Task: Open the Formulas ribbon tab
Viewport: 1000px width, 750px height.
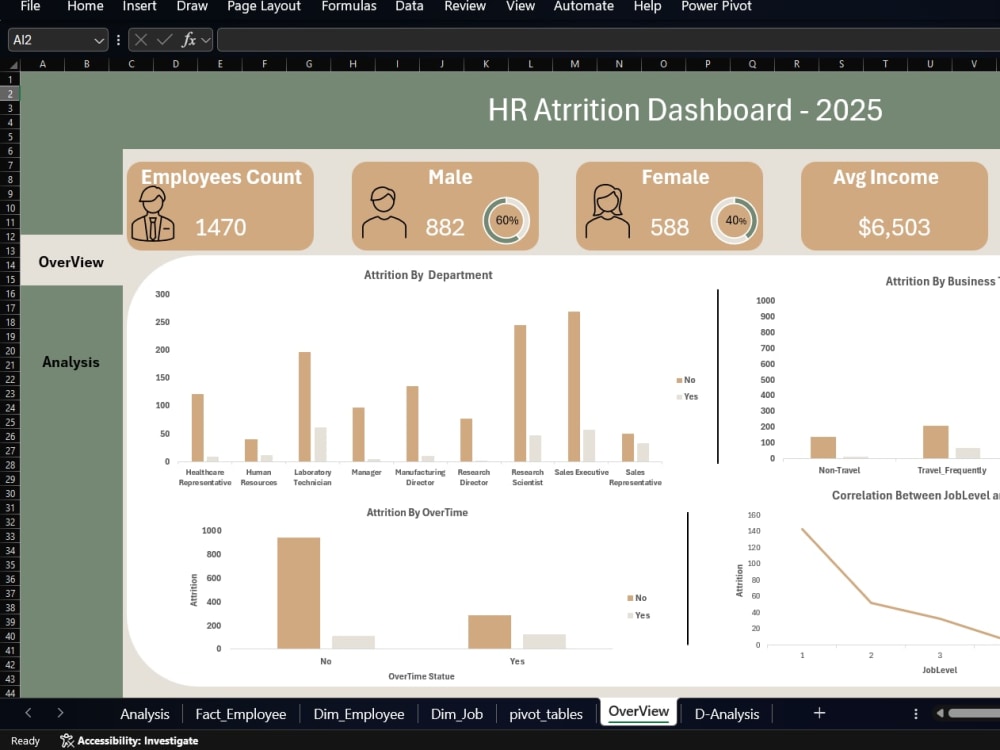Action: [x=349, y=6]
